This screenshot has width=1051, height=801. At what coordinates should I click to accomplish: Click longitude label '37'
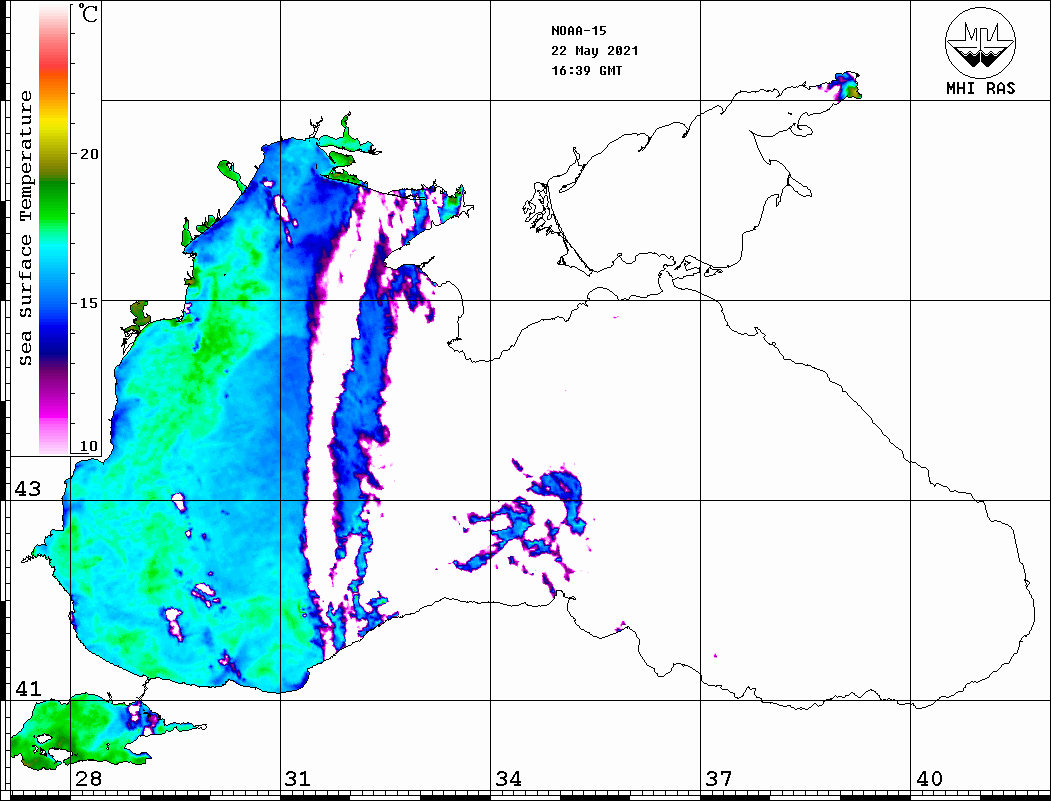point(719,779)
